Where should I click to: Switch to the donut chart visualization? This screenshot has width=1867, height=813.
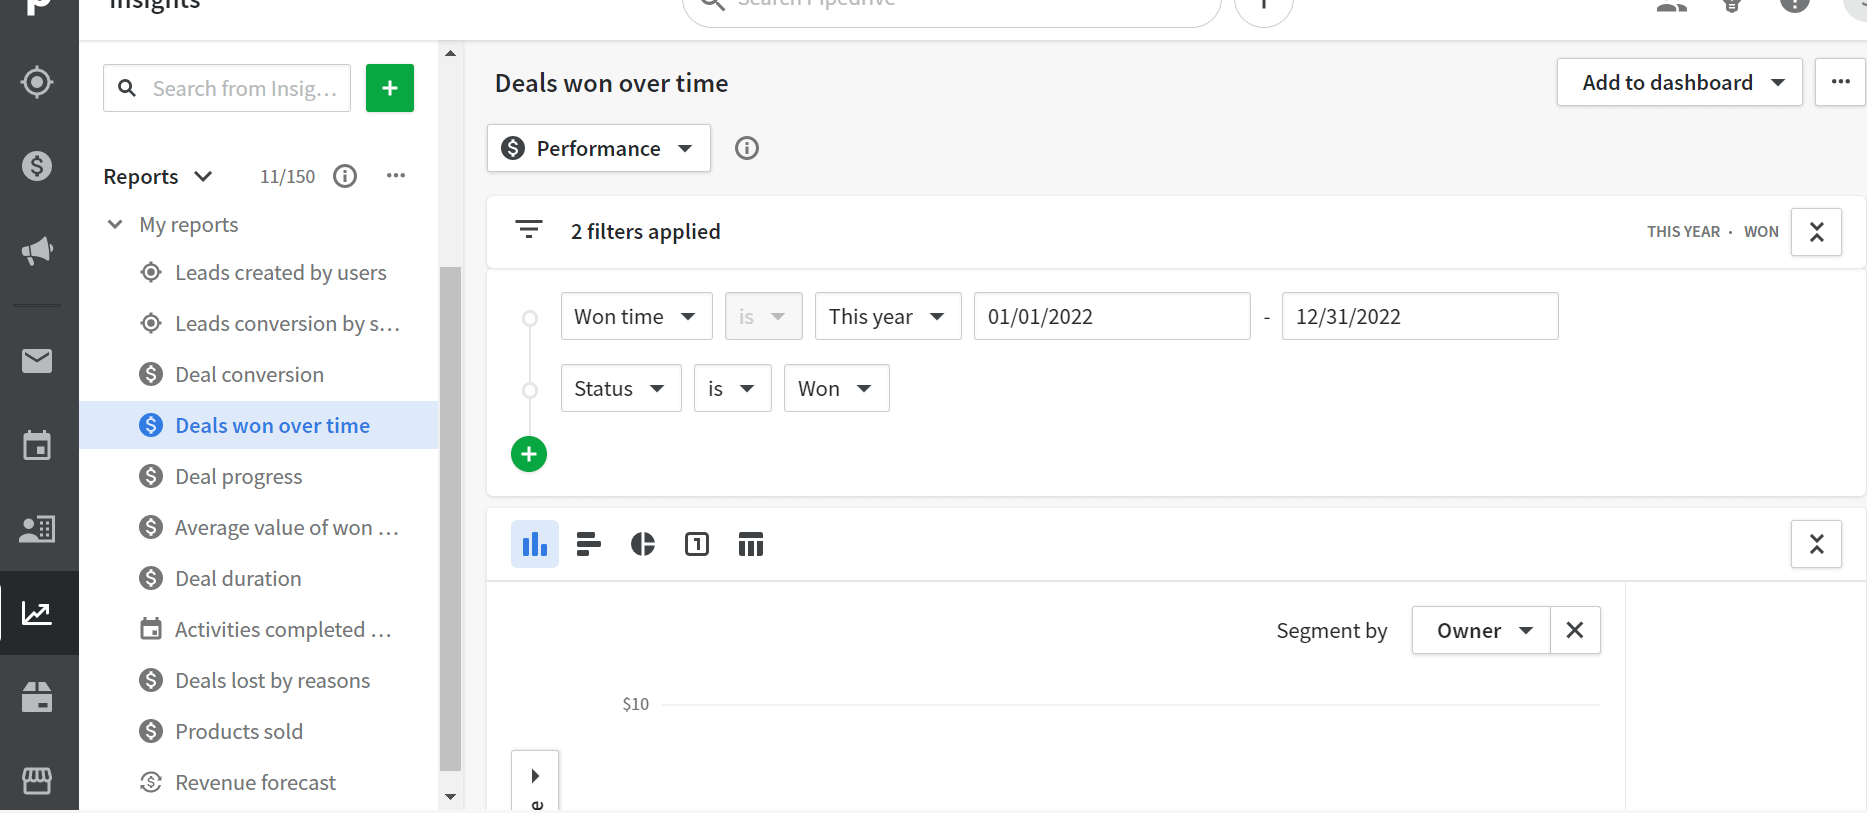642,544
